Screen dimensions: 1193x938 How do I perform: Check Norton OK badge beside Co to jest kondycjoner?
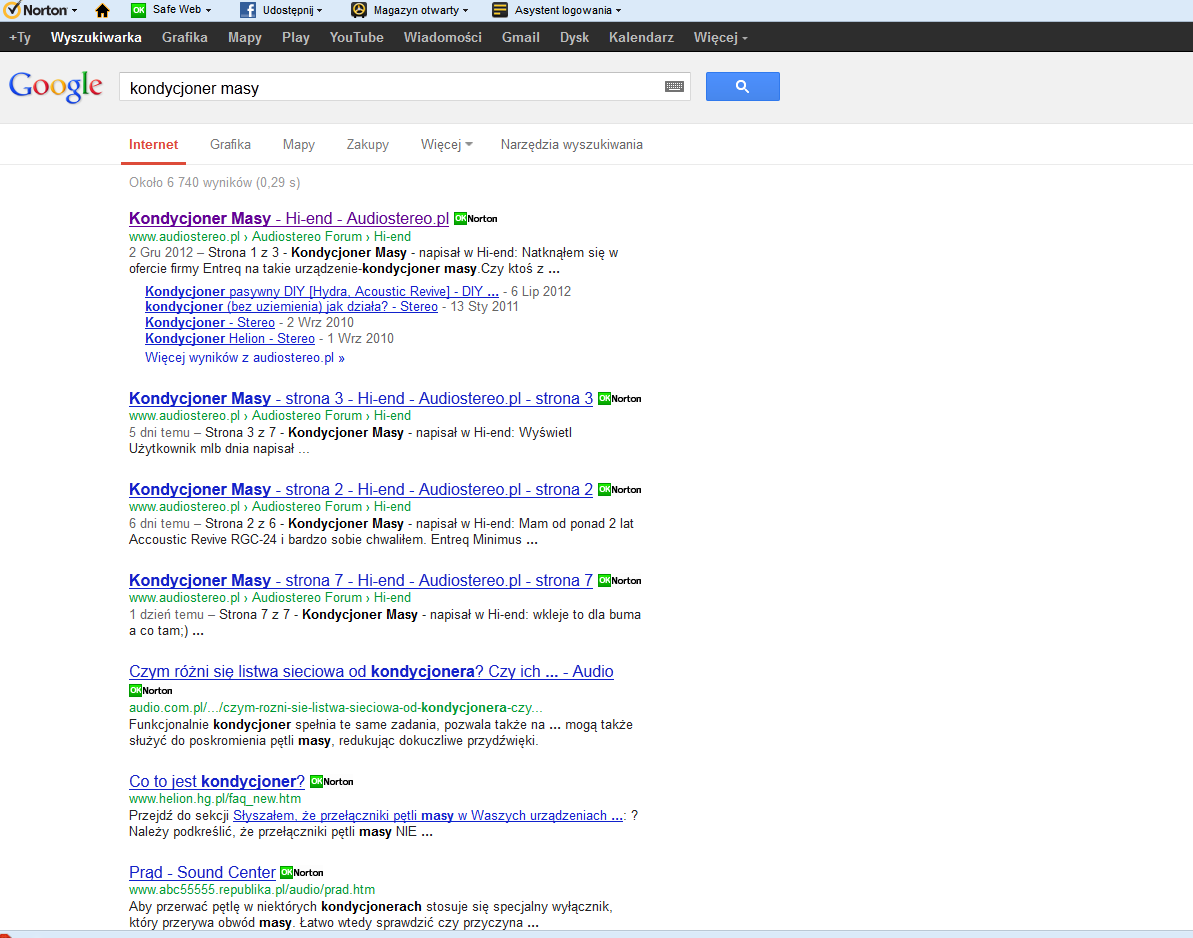pos(332,782)
